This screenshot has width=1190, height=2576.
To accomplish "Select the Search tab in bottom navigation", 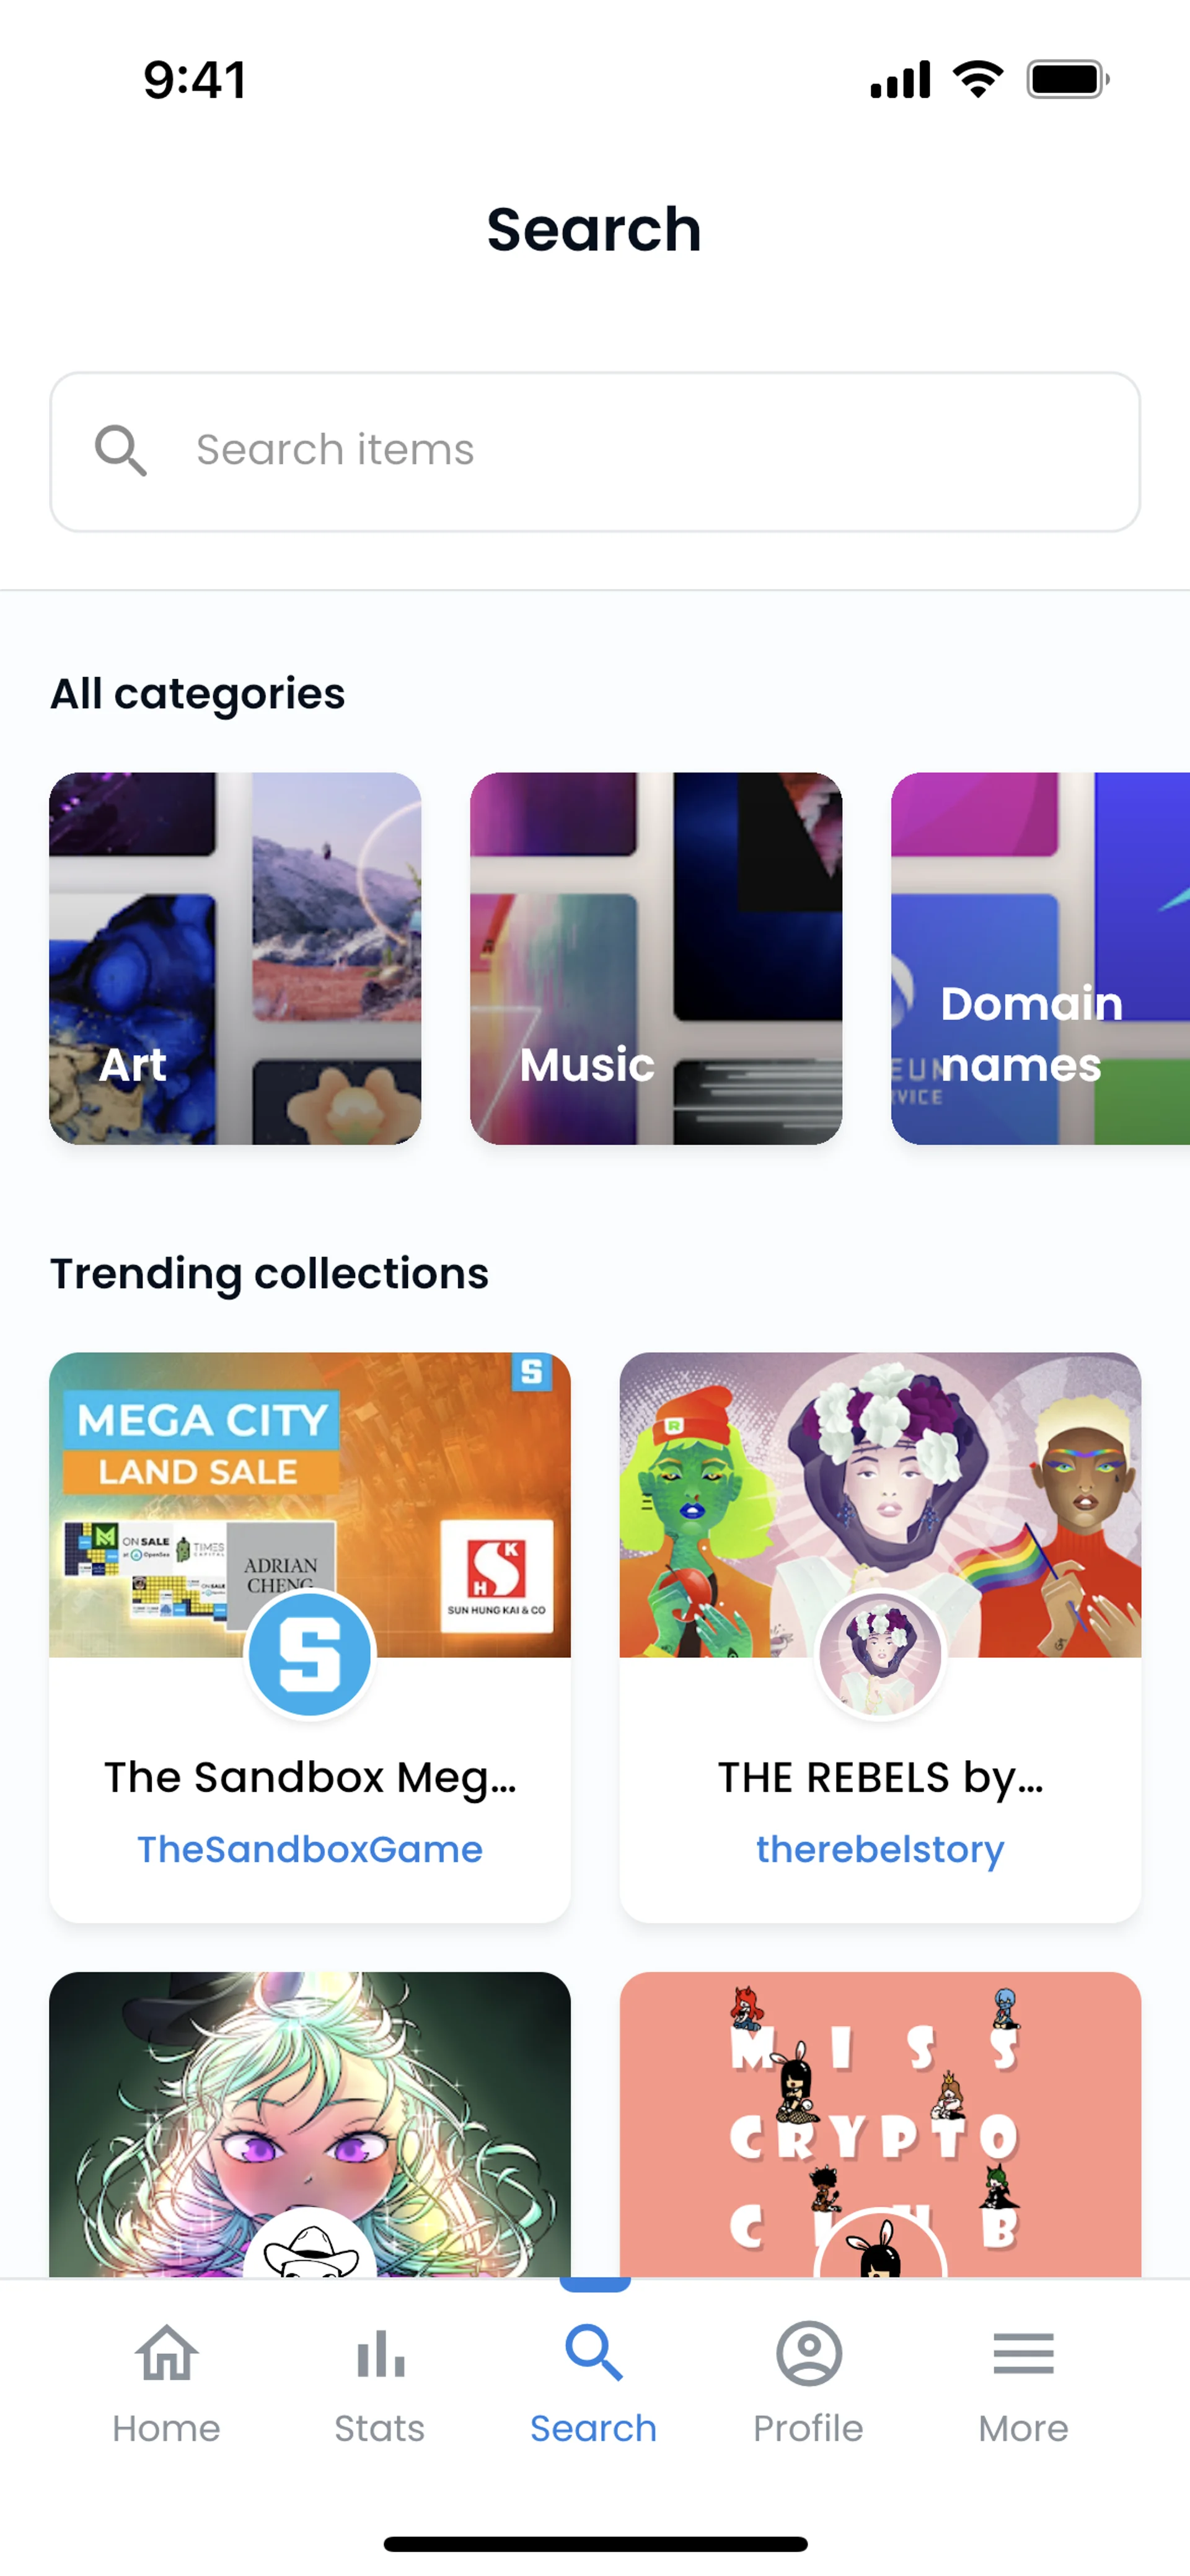I will pos(594,2384).
